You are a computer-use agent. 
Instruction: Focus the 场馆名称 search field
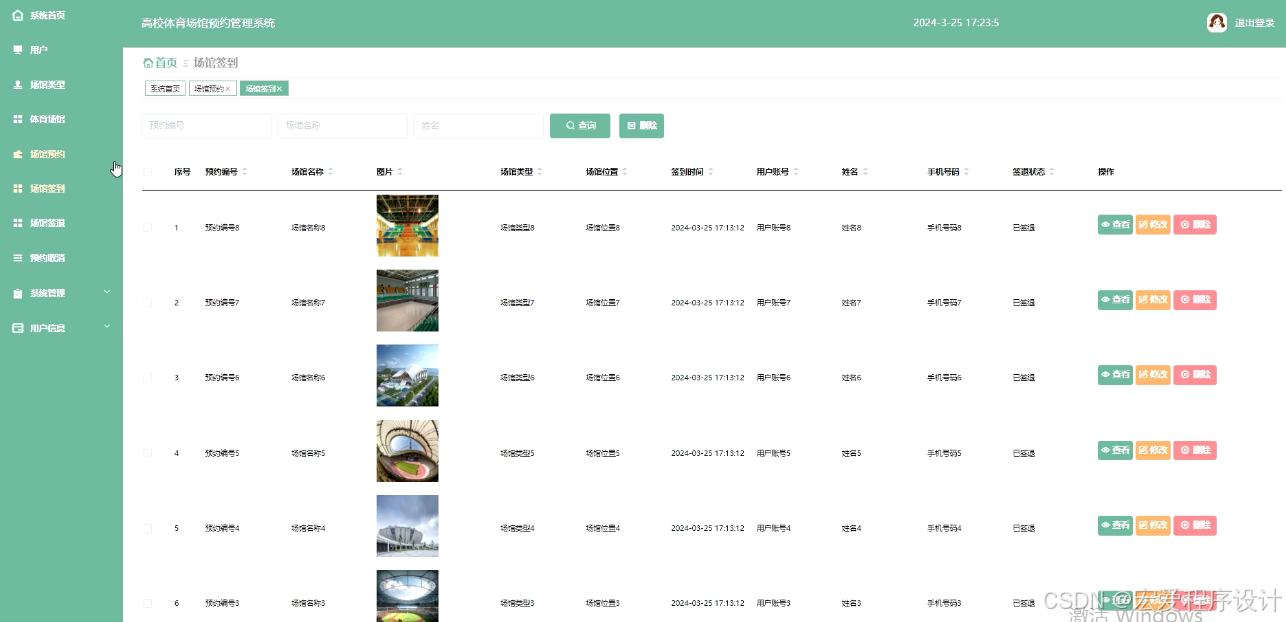342,126
